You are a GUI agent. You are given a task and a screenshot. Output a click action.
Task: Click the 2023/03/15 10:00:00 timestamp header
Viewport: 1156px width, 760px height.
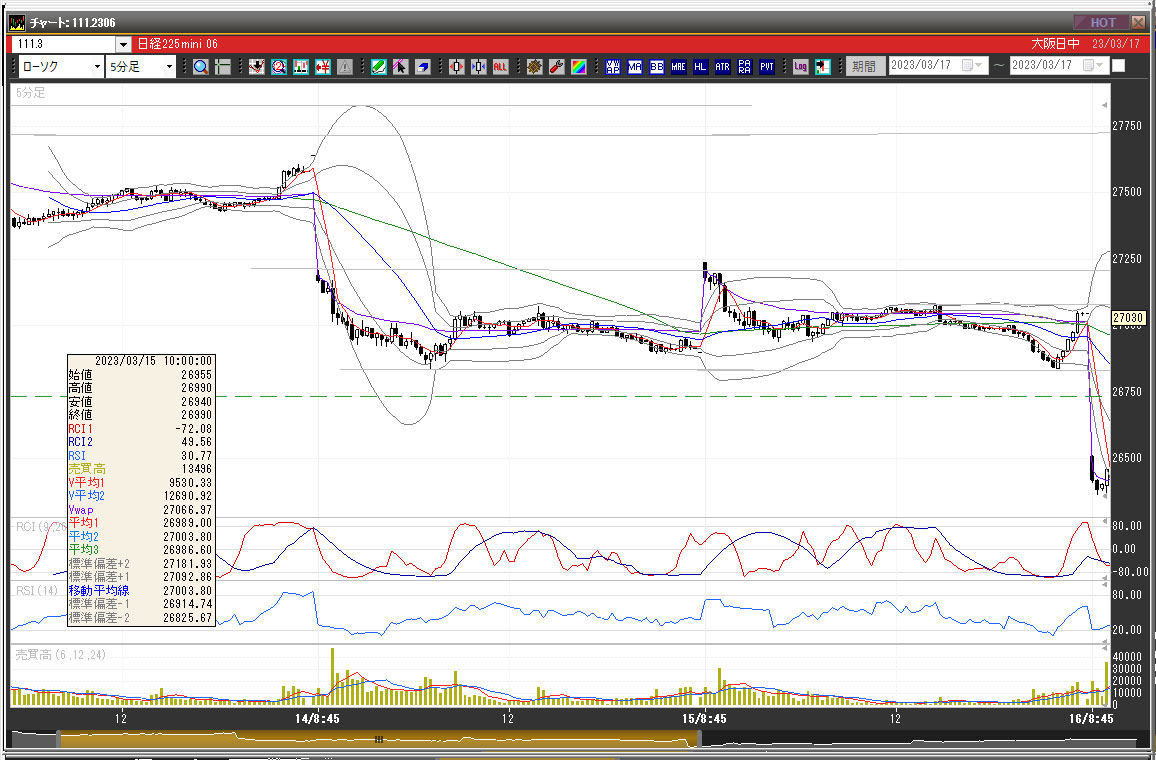(153, 361)
